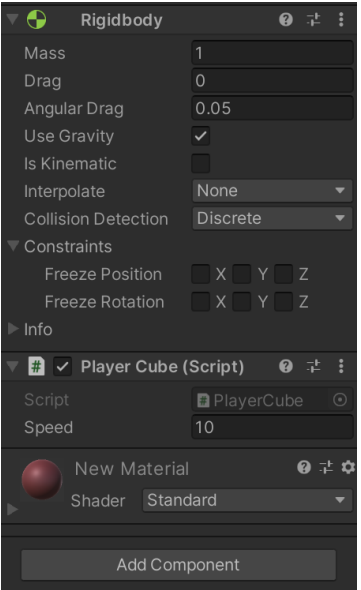Click the Speed value field
This screenshot has height=590, width=361.
click(272, 427)
